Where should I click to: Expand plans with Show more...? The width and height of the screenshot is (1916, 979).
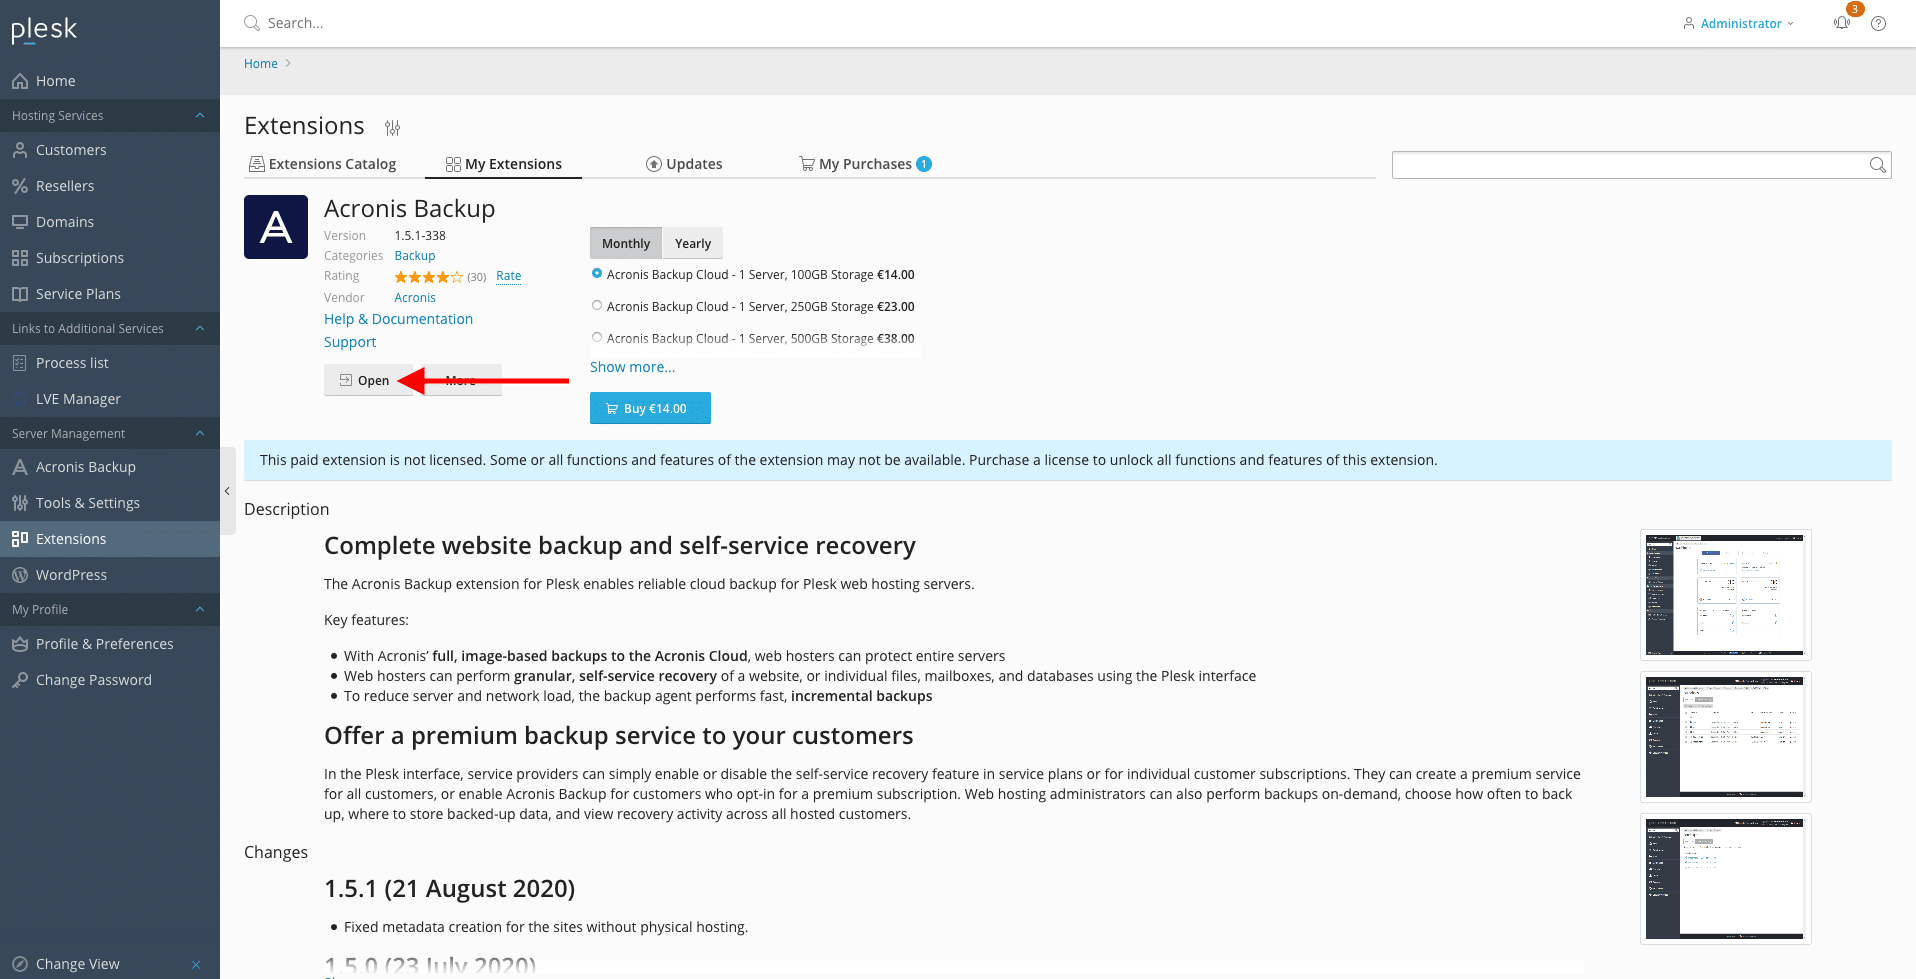pyautogui.click(x=632, y=367)
